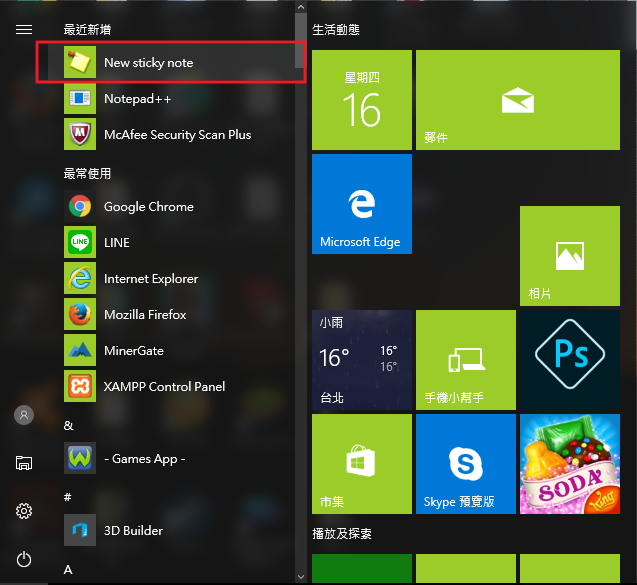637x585 pixels.
Task: Click the '3D Builder' name text
Action: tap(133, 531)
